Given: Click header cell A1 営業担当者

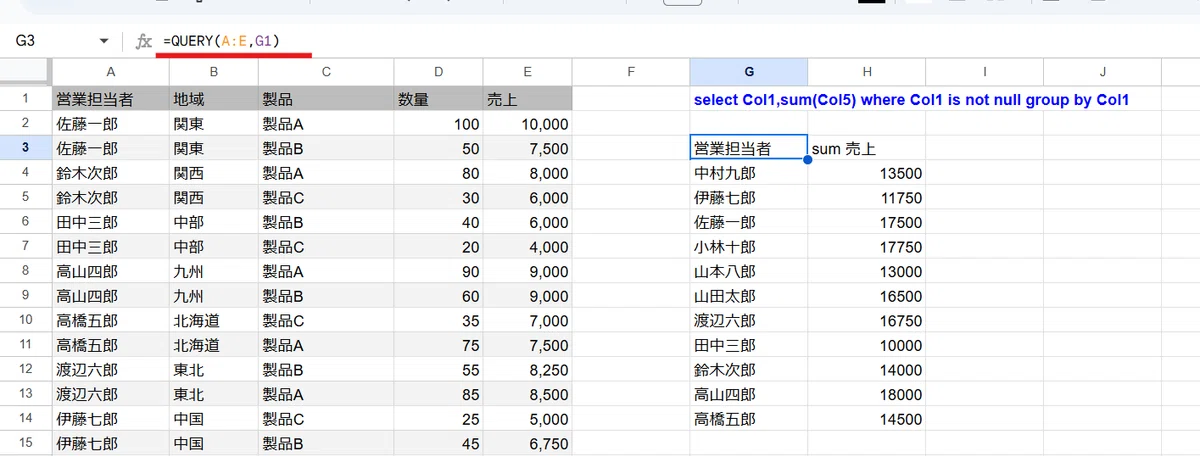Looking at the screenshot, I should tap(110, 99).
